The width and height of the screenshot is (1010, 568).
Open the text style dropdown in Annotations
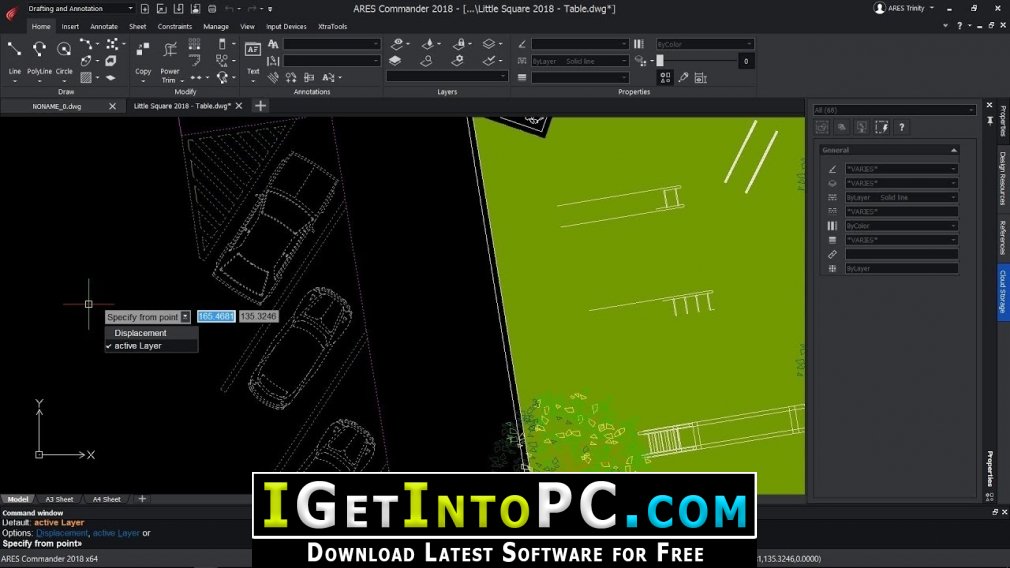[332, 44]
